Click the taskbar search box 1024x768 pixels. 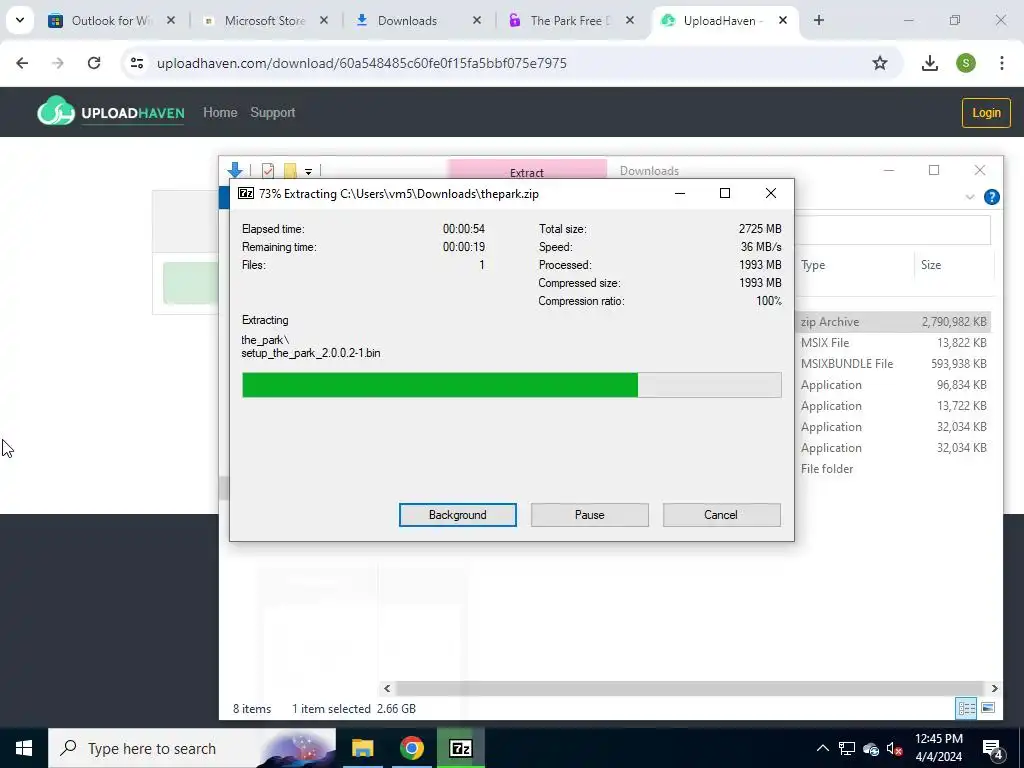192,748
